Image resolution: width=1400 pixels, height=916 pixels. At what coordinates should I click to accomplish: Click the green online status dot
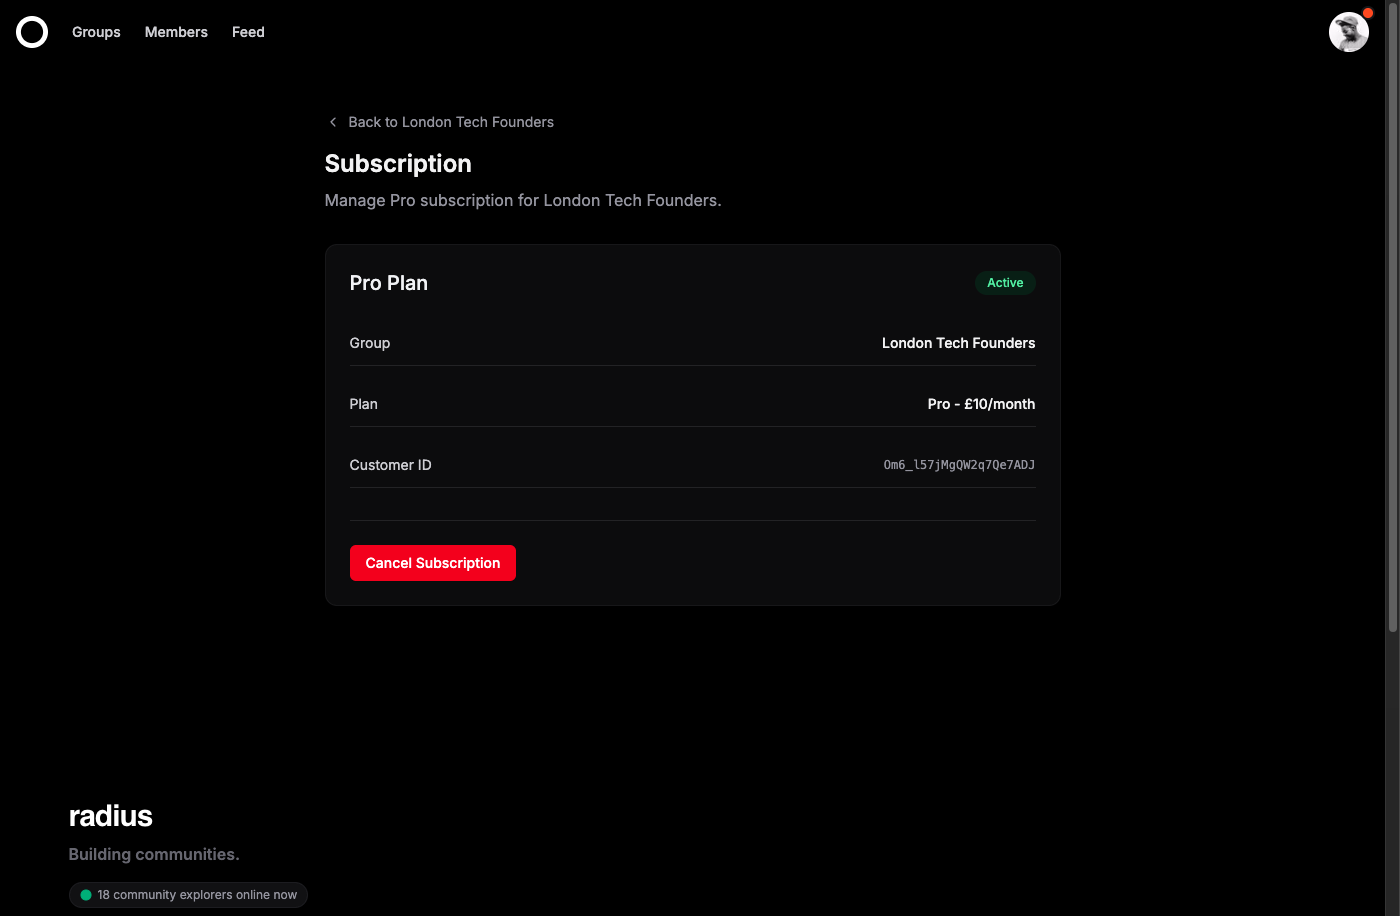coord(85,894)
